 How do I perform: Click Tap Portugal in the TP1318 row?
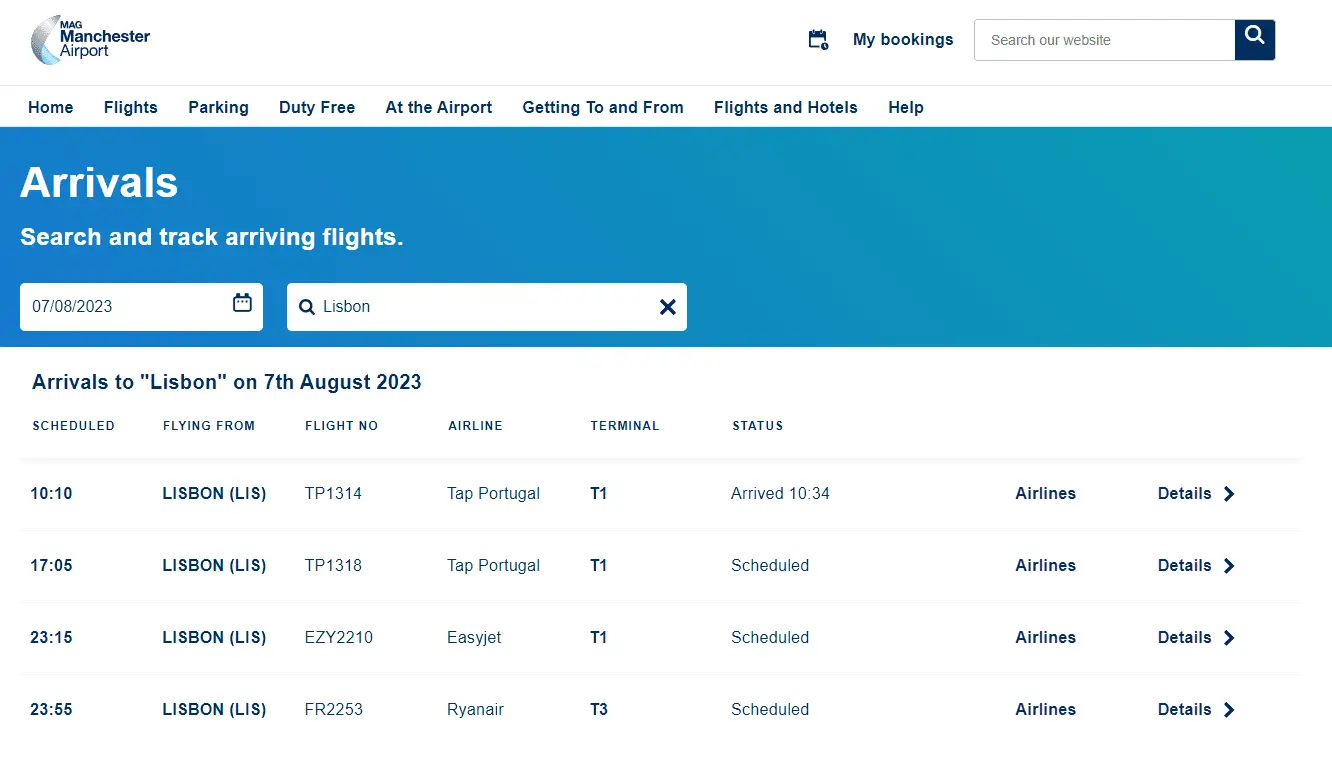pos(493,566)
